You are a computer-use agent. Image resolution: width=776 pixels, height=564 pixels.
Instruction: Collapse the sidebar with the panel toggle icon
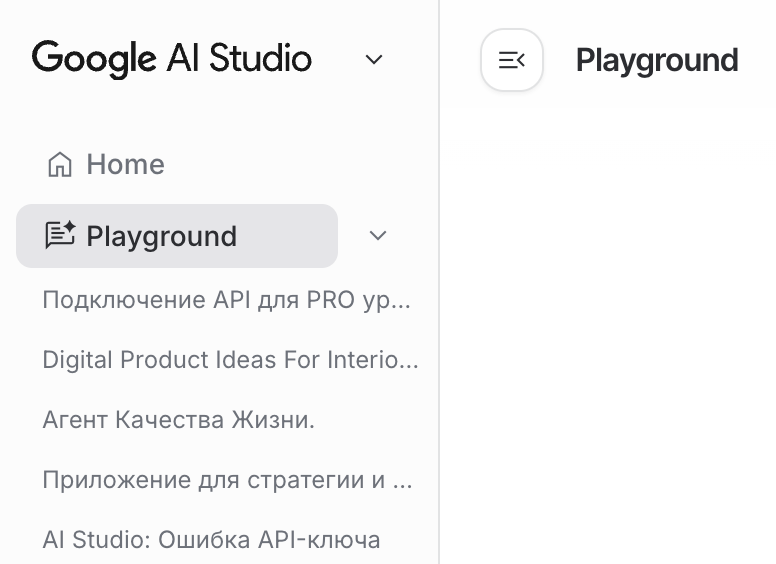511,60
